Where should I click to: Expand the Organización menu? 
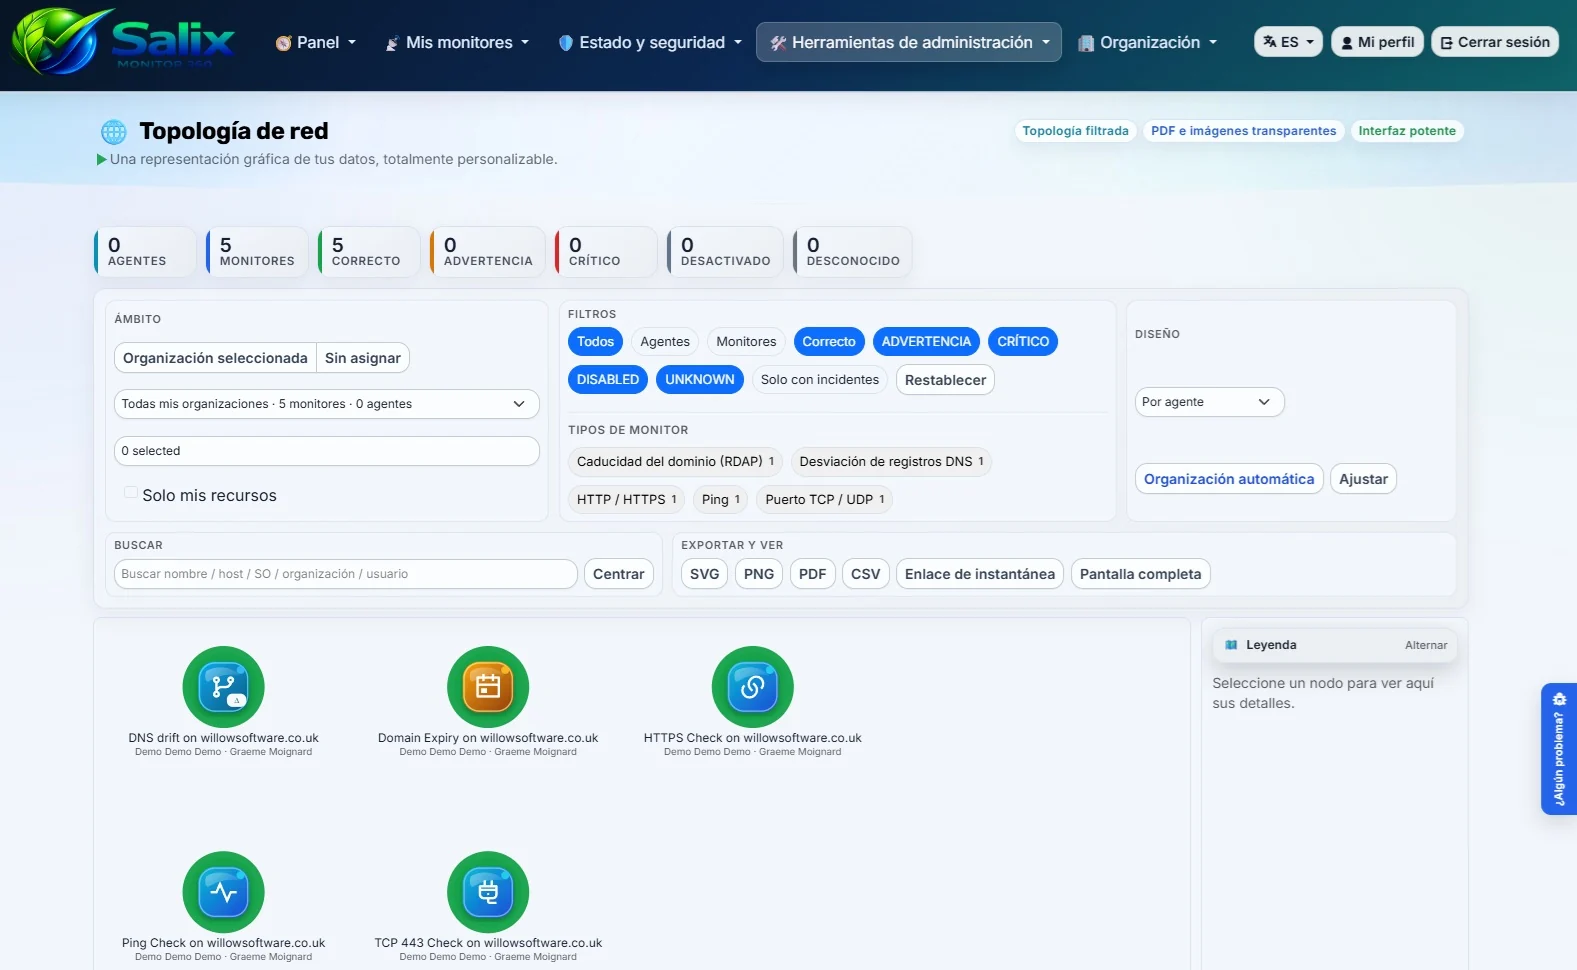[1148, 42]
